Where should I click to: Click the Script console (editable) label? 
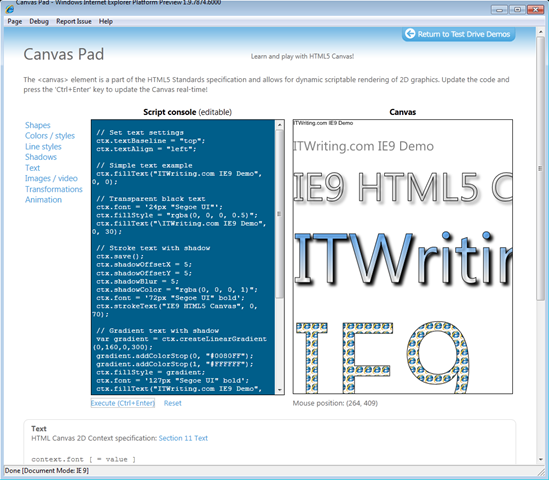pyautogui.click(x=187, y=112)
